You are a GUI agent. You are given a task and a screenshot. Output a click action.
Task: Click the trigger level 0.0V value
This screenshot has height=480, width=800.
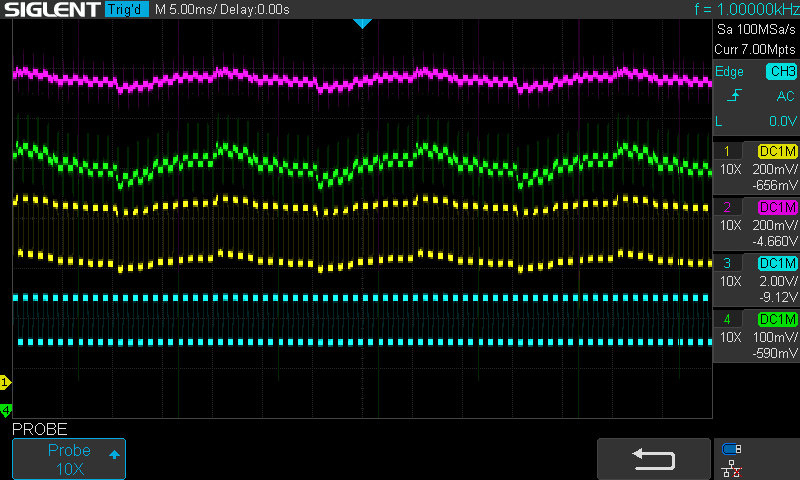[x=783, y=121]
